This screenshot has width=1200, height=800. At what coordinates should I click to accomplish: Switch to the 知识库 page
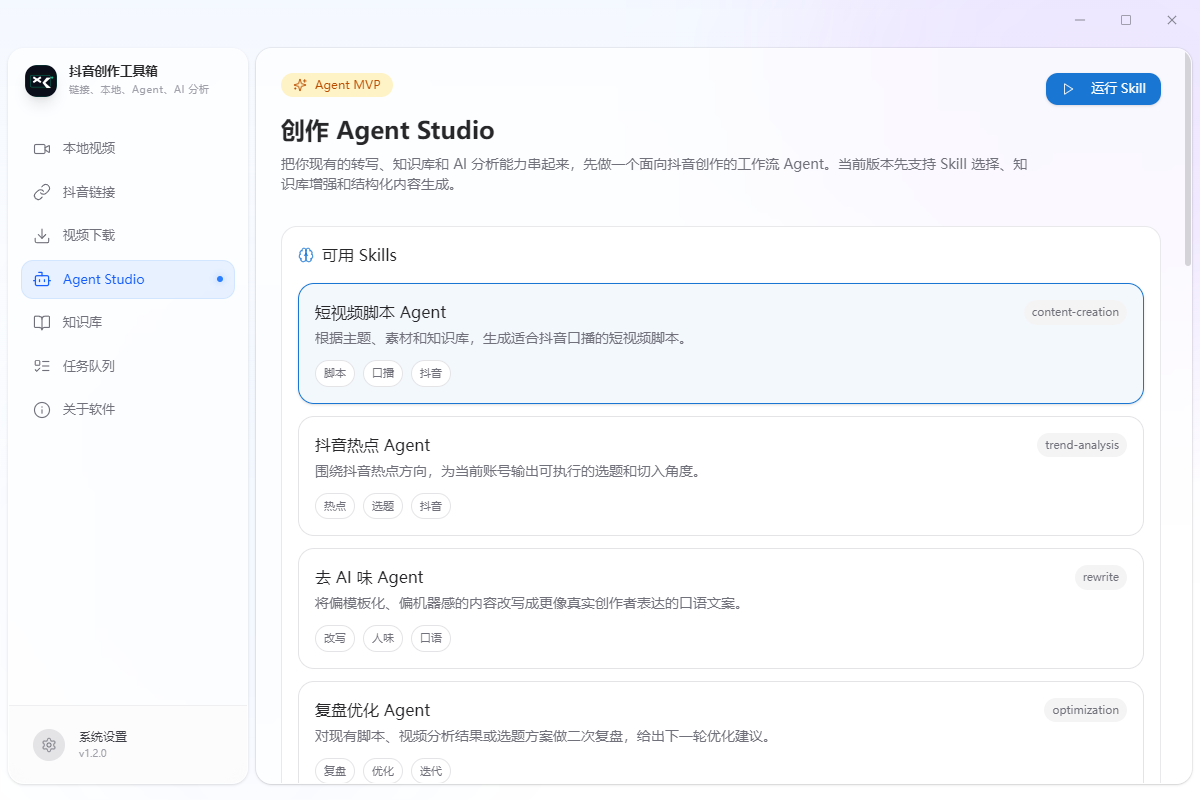point(128,322)
